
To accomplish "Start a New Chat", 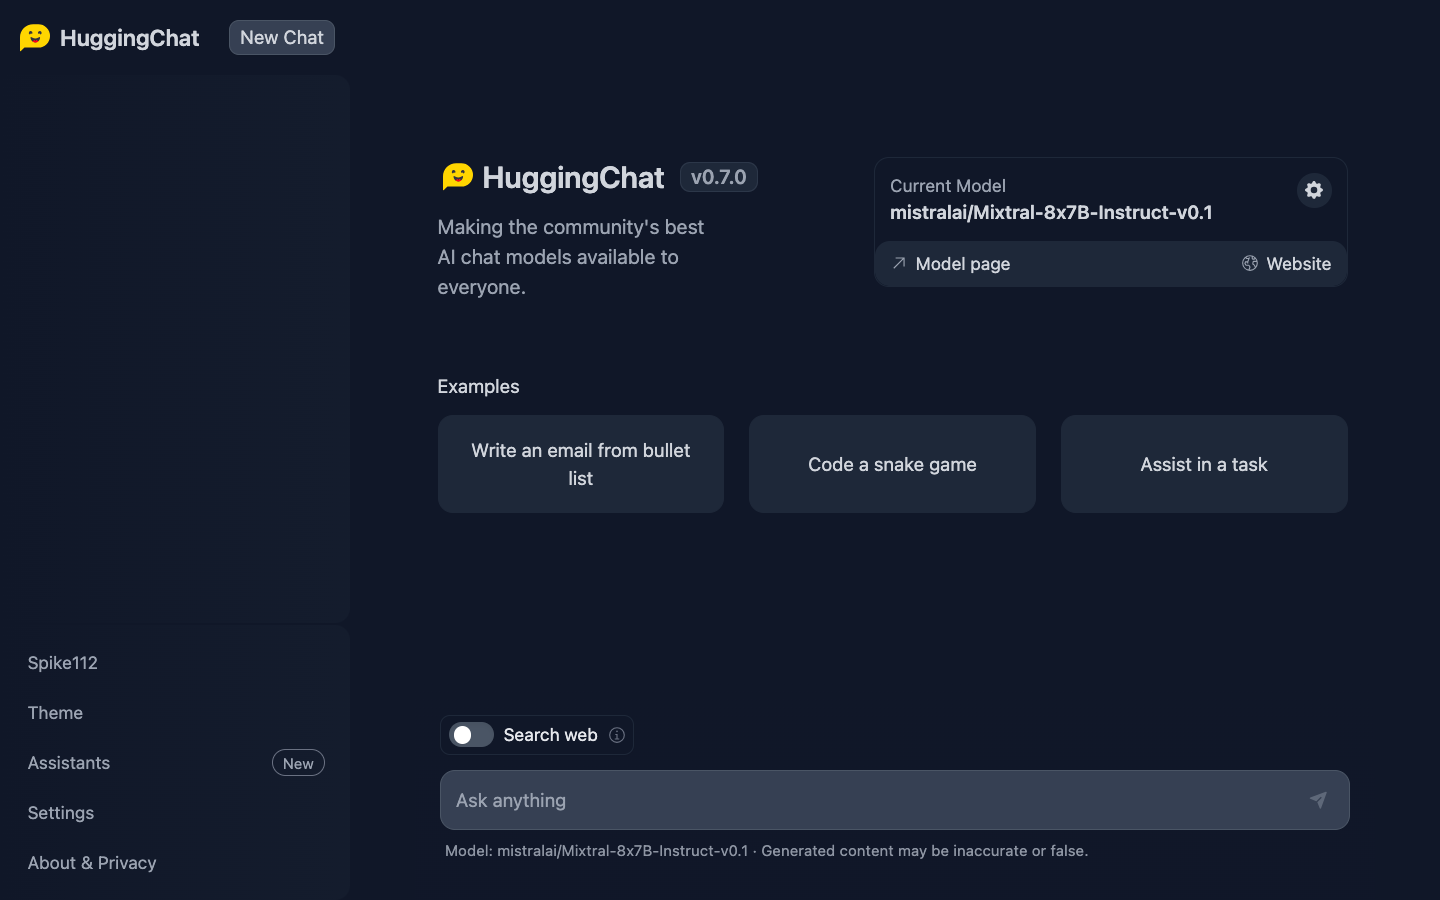I will pyautogui.click(x=281, y=37).
